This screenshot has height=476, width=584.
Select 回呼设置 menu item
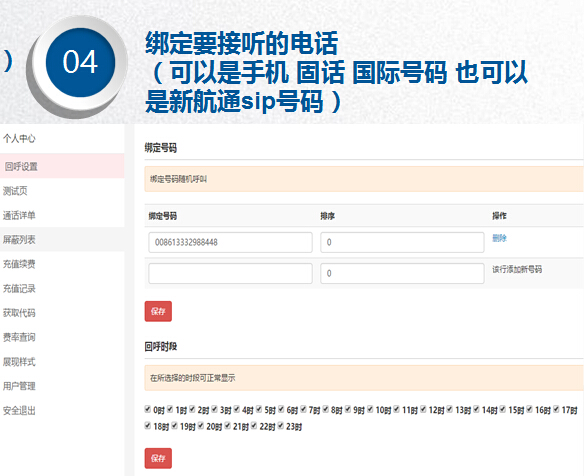(x=21, y=166)
